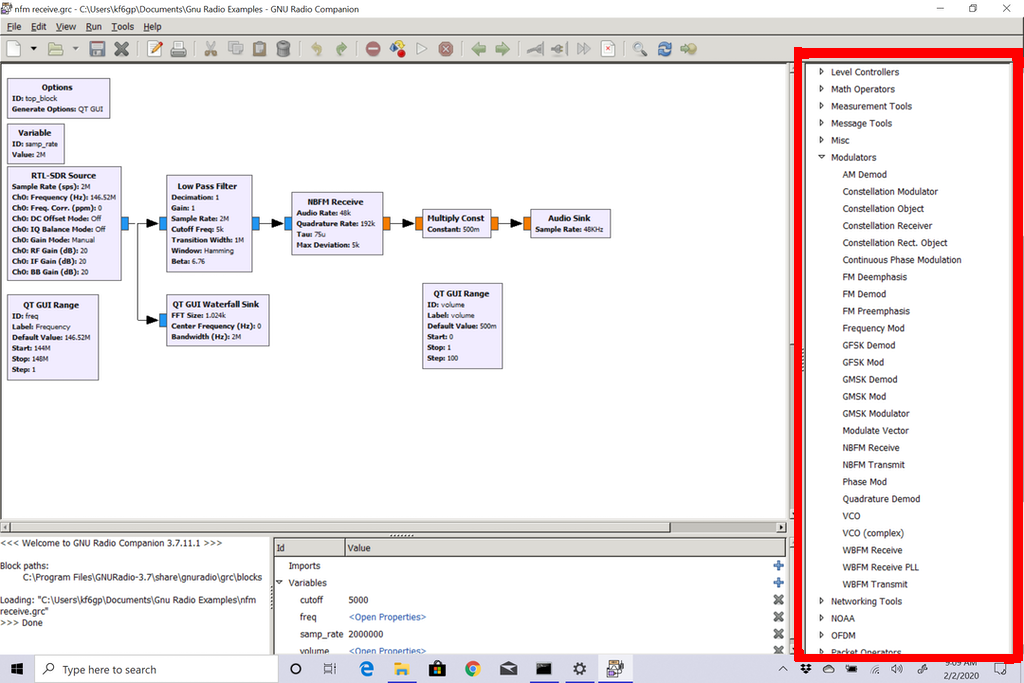Expand the Level Controllers category

[x=822, y=72]
